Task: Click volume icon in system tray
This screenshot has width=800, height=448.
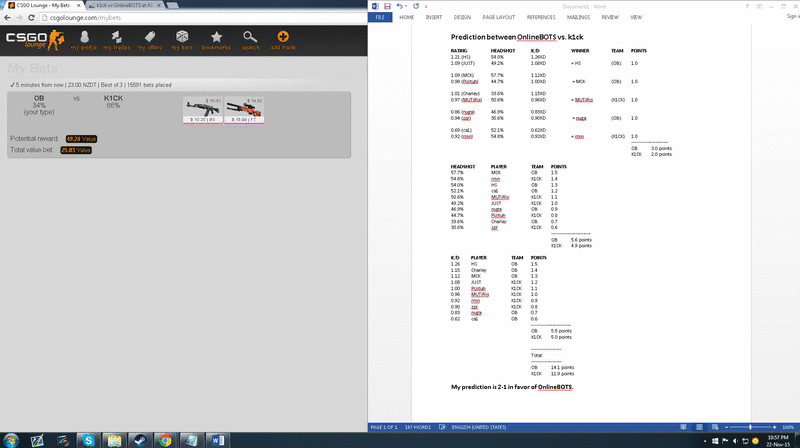Action: [735, 441]
